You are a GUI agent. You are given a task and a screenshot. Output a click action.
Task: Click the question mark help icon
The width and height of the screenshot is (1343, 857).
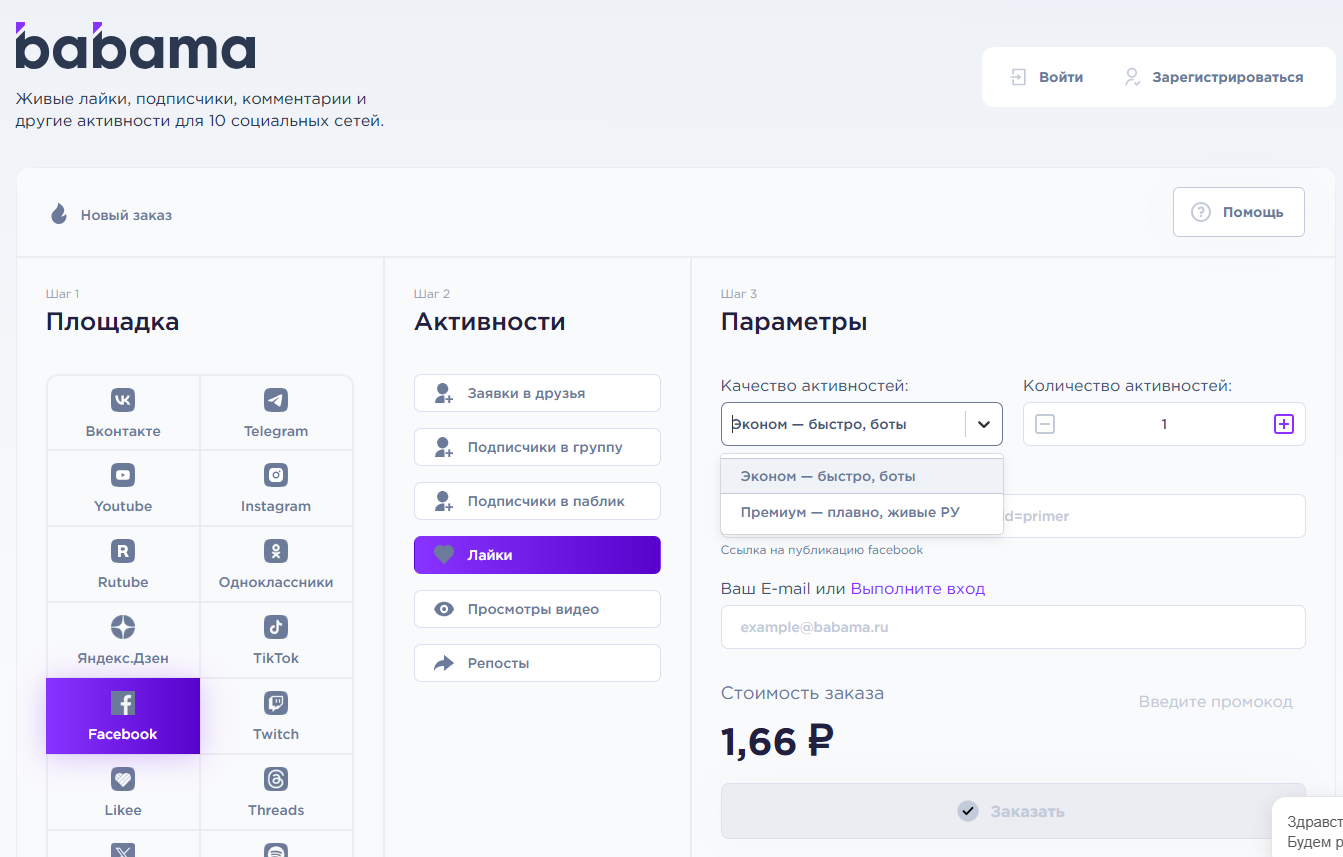pyautogui.click(x=1201, y=212)
